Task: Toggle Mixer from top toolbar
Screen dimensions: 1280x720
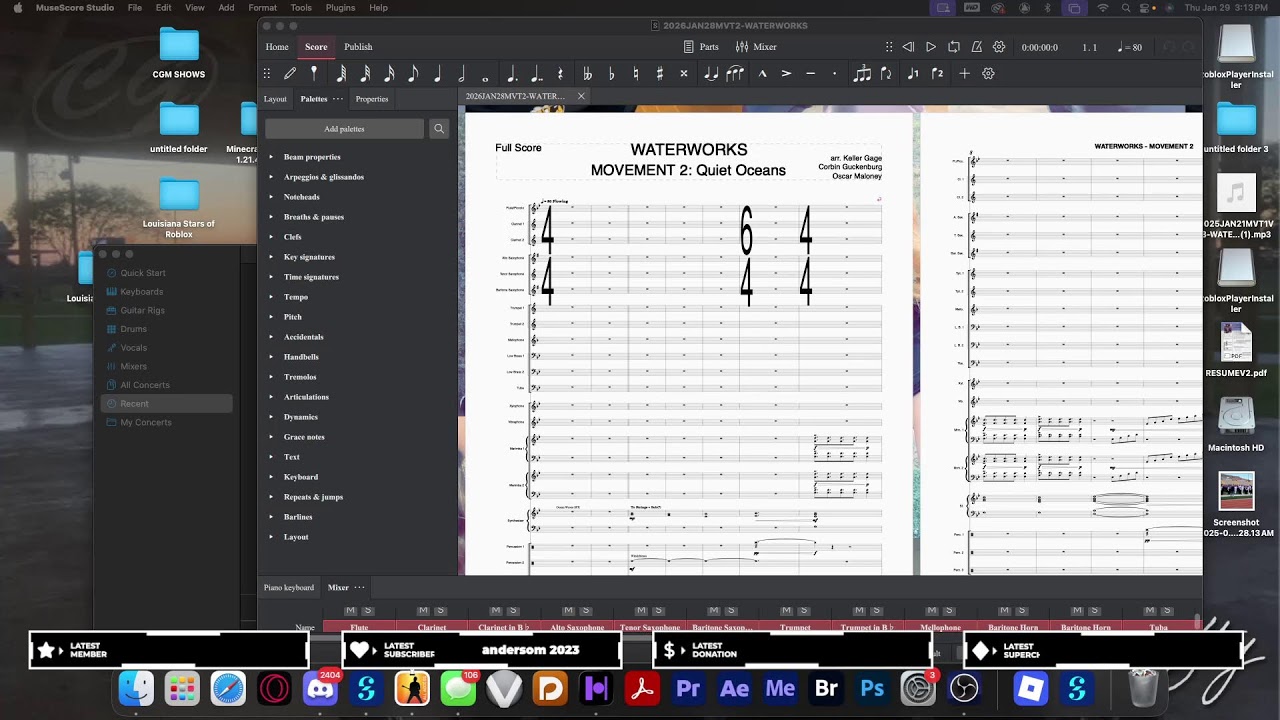Action: 757,47
